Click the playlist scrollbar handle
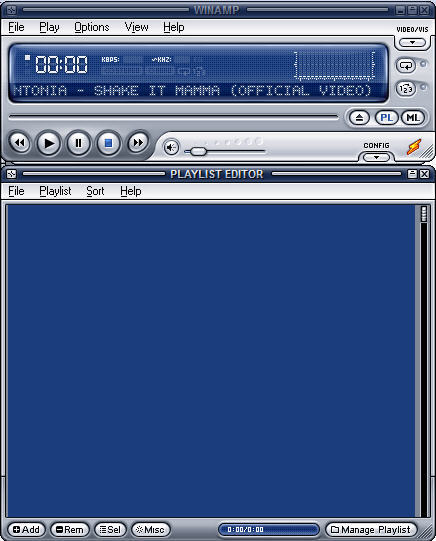 424,214
